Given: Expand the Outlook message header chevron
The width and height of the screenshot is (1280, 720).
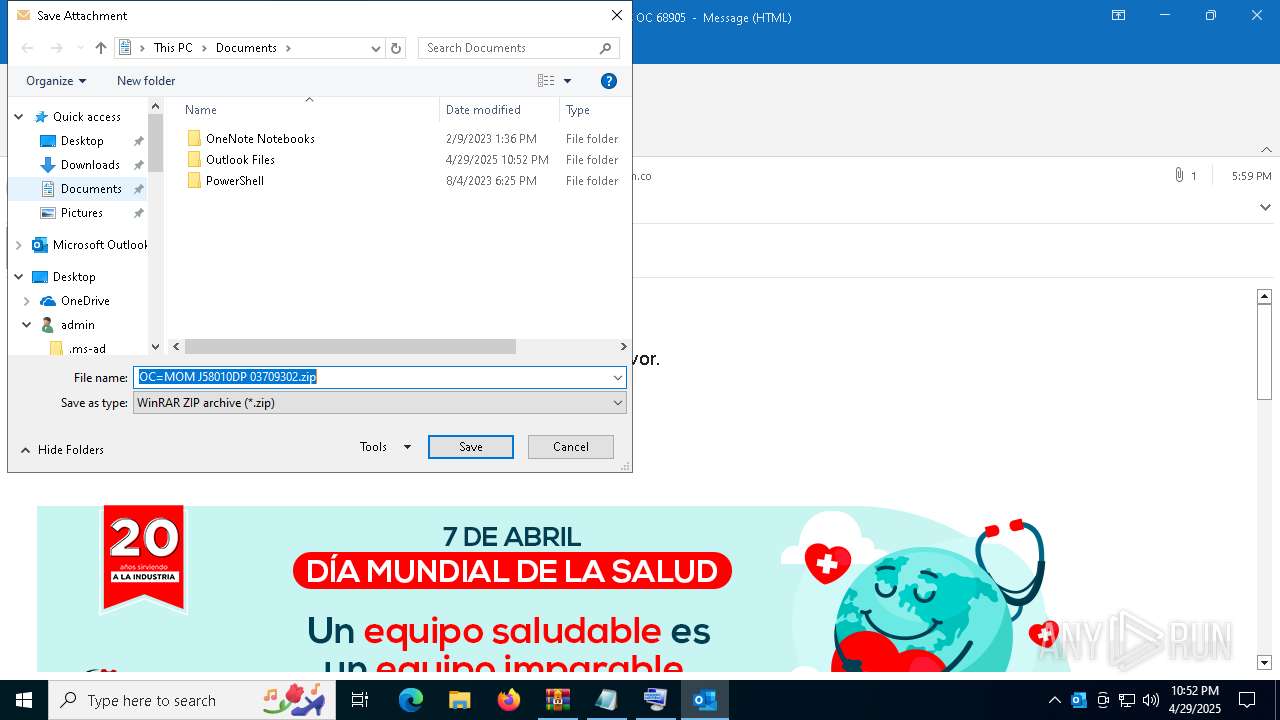Looking at the screenshot, I should pos(1265,208).
